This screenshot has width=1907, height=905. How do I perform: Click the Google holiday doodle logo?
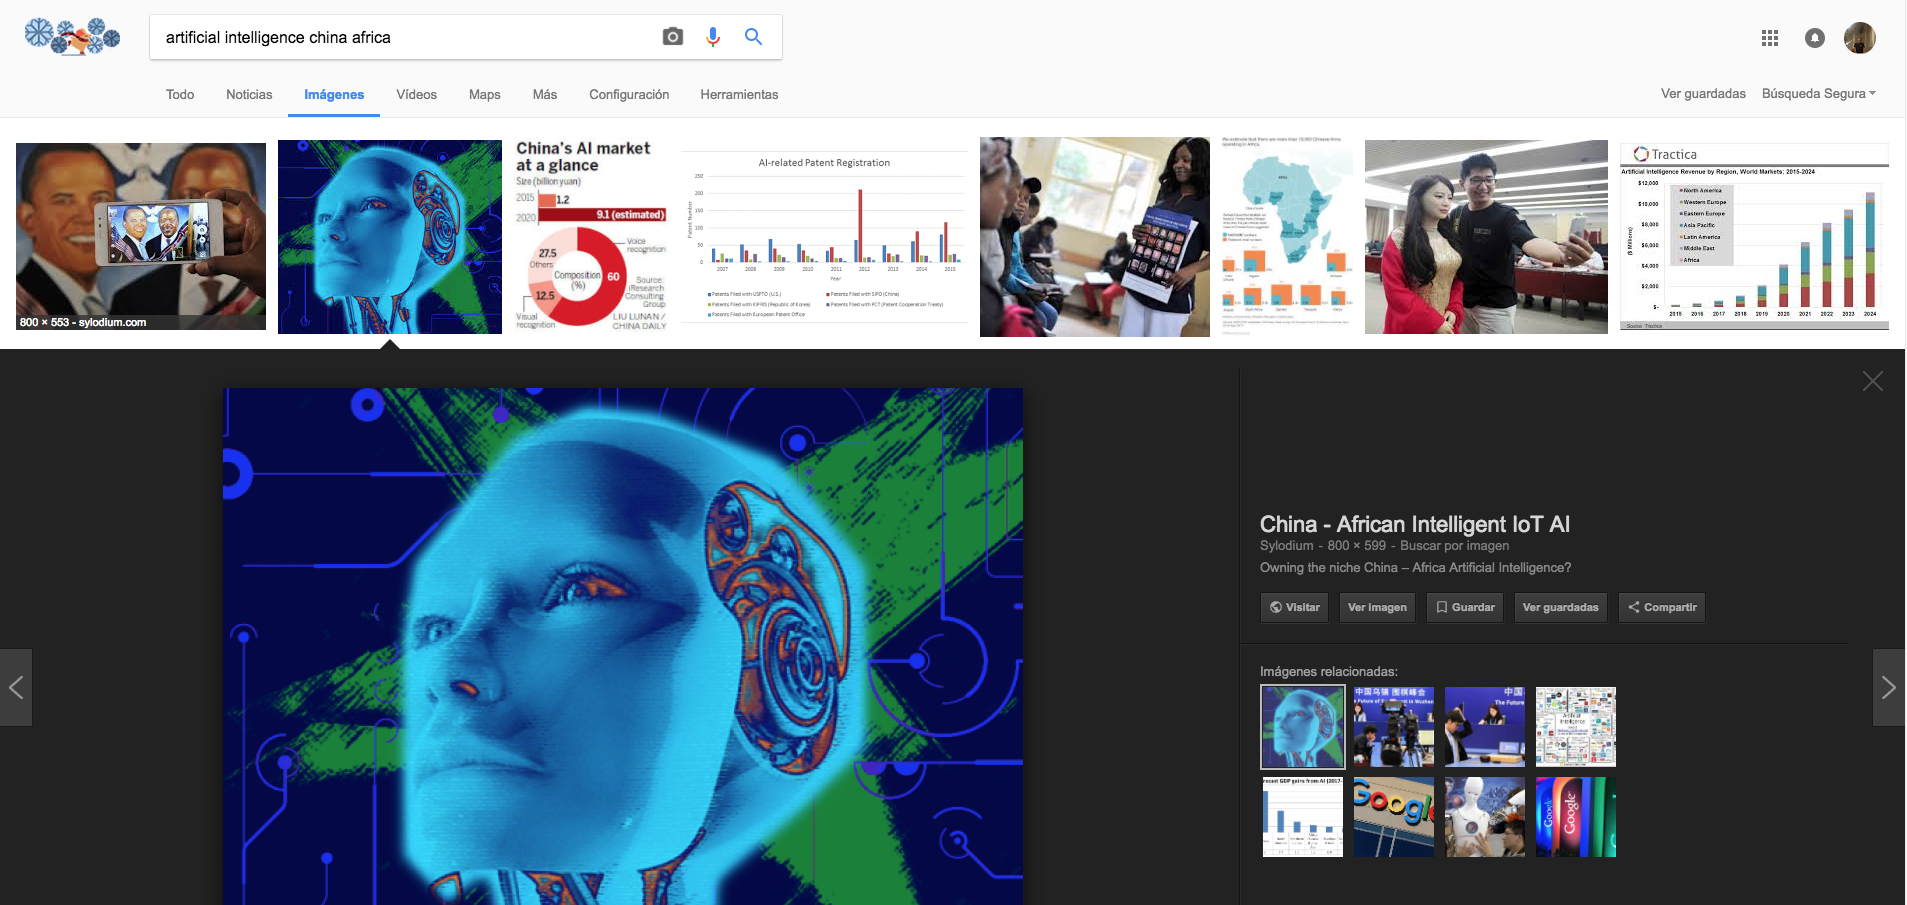click(x=72, y=37)
